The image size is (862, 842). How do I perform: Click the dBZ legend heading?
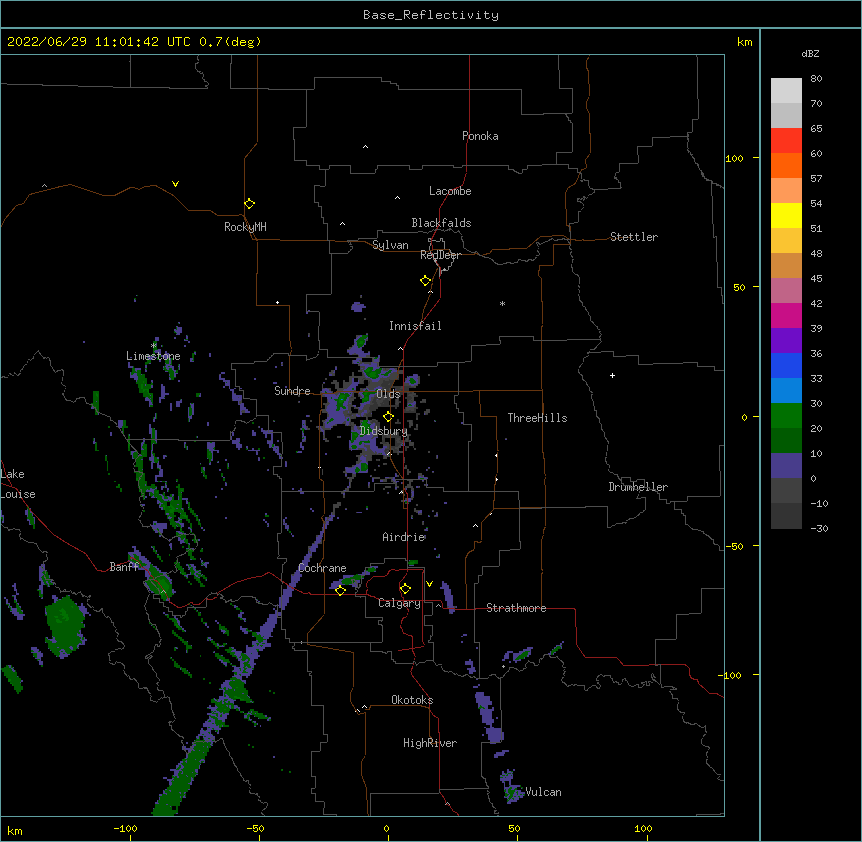810,54
